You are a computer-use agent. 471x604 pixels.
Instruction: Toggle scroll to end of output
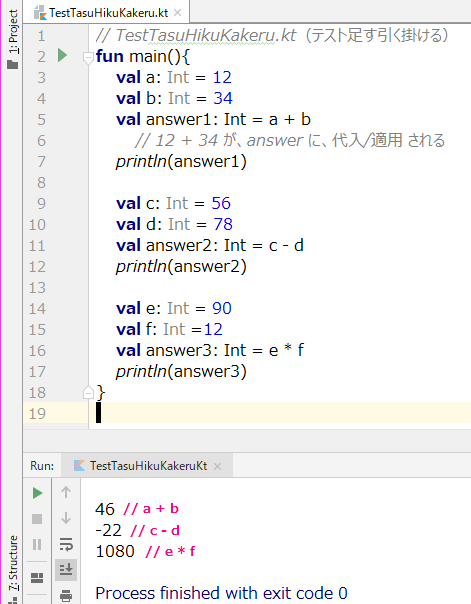(66, 570)
